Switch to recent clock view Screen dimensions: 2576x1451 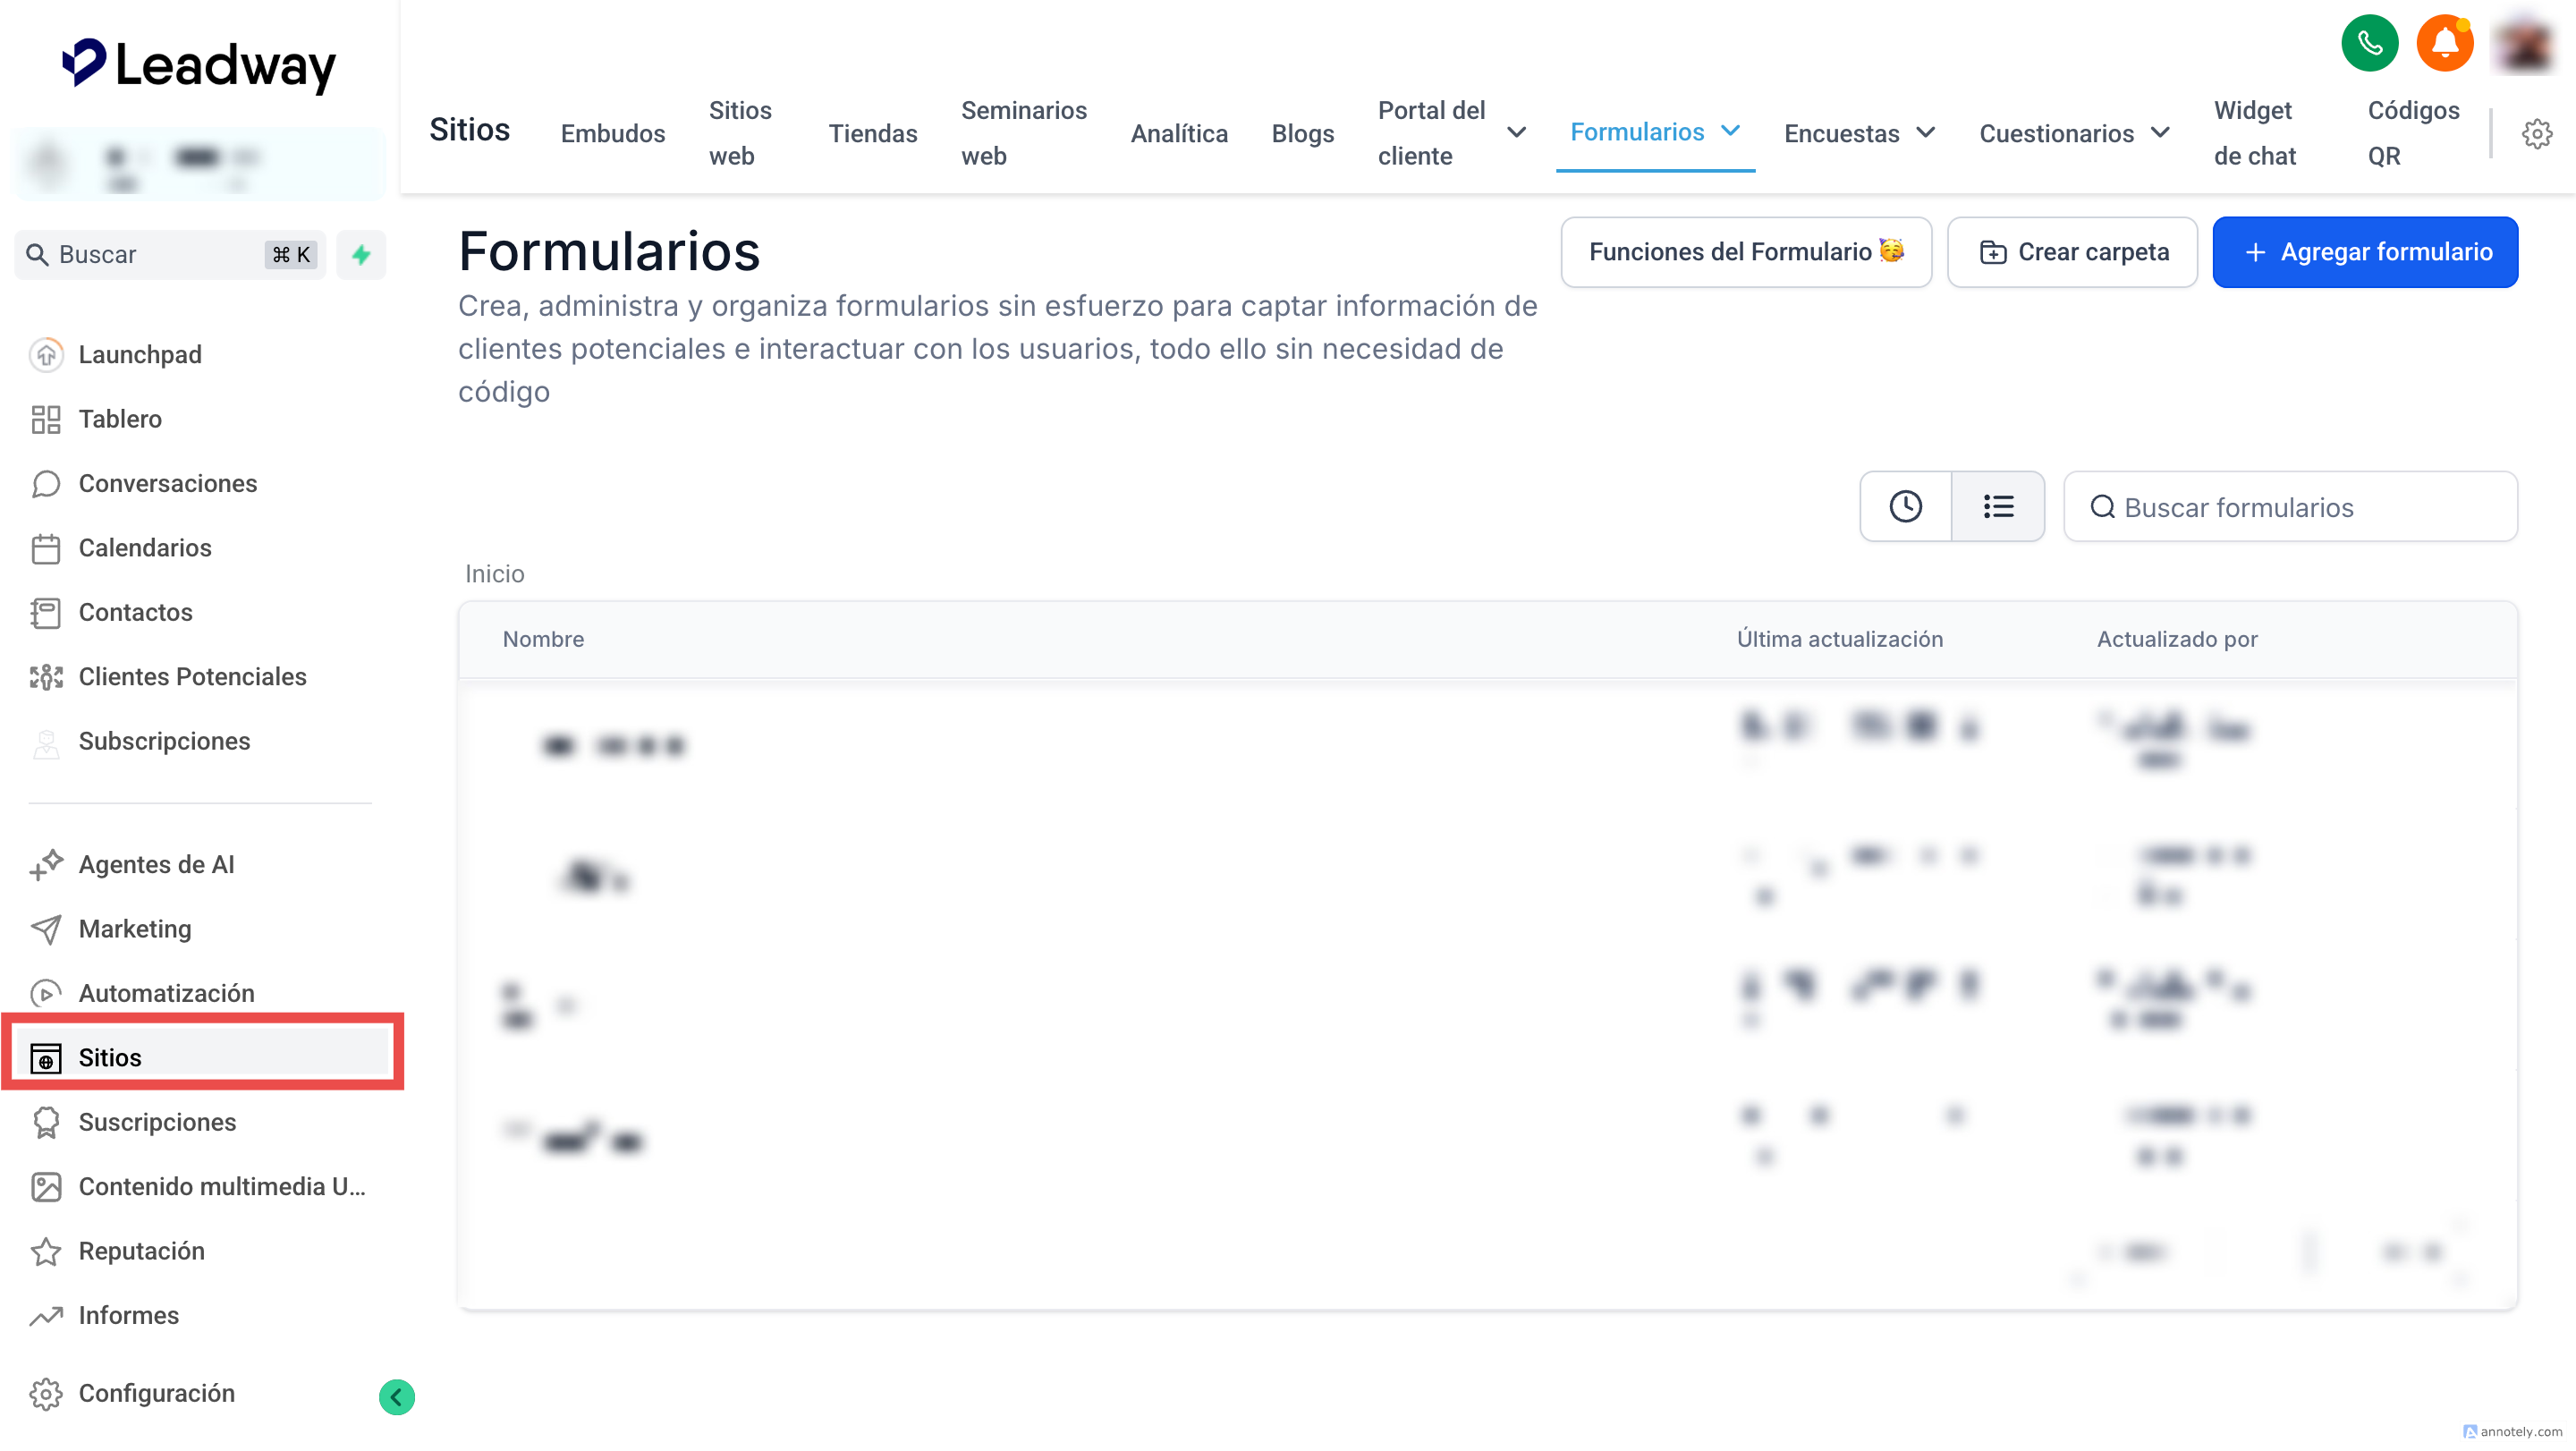pyautogui.click(x=1905, y=506)
